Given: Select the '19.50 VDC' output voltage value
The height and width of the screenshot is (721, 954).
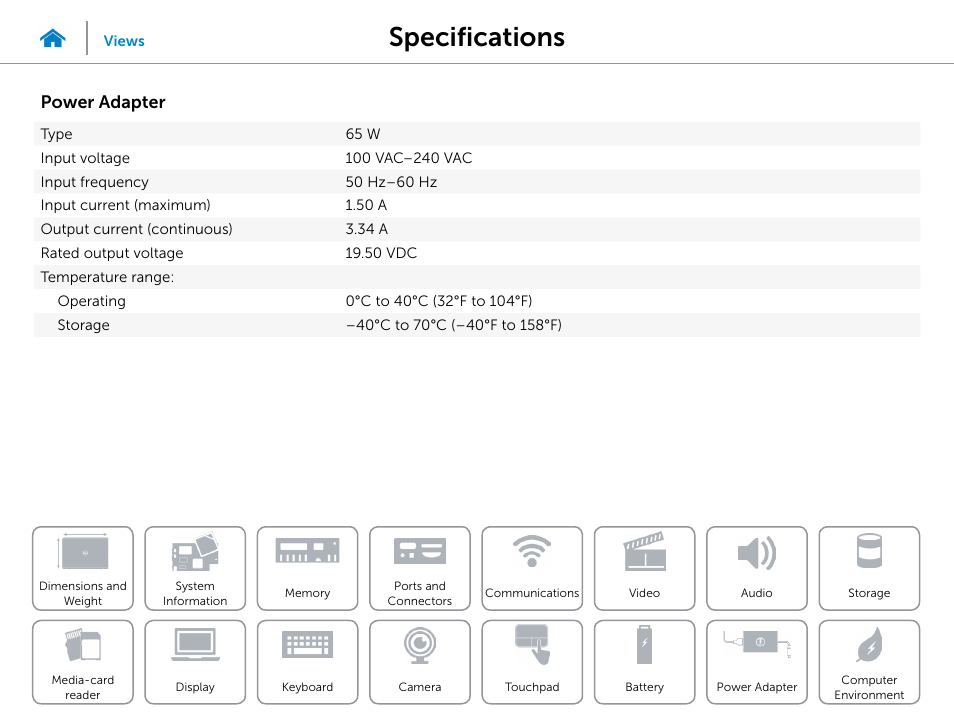Looking at the screenshot, I should point(381,253).
